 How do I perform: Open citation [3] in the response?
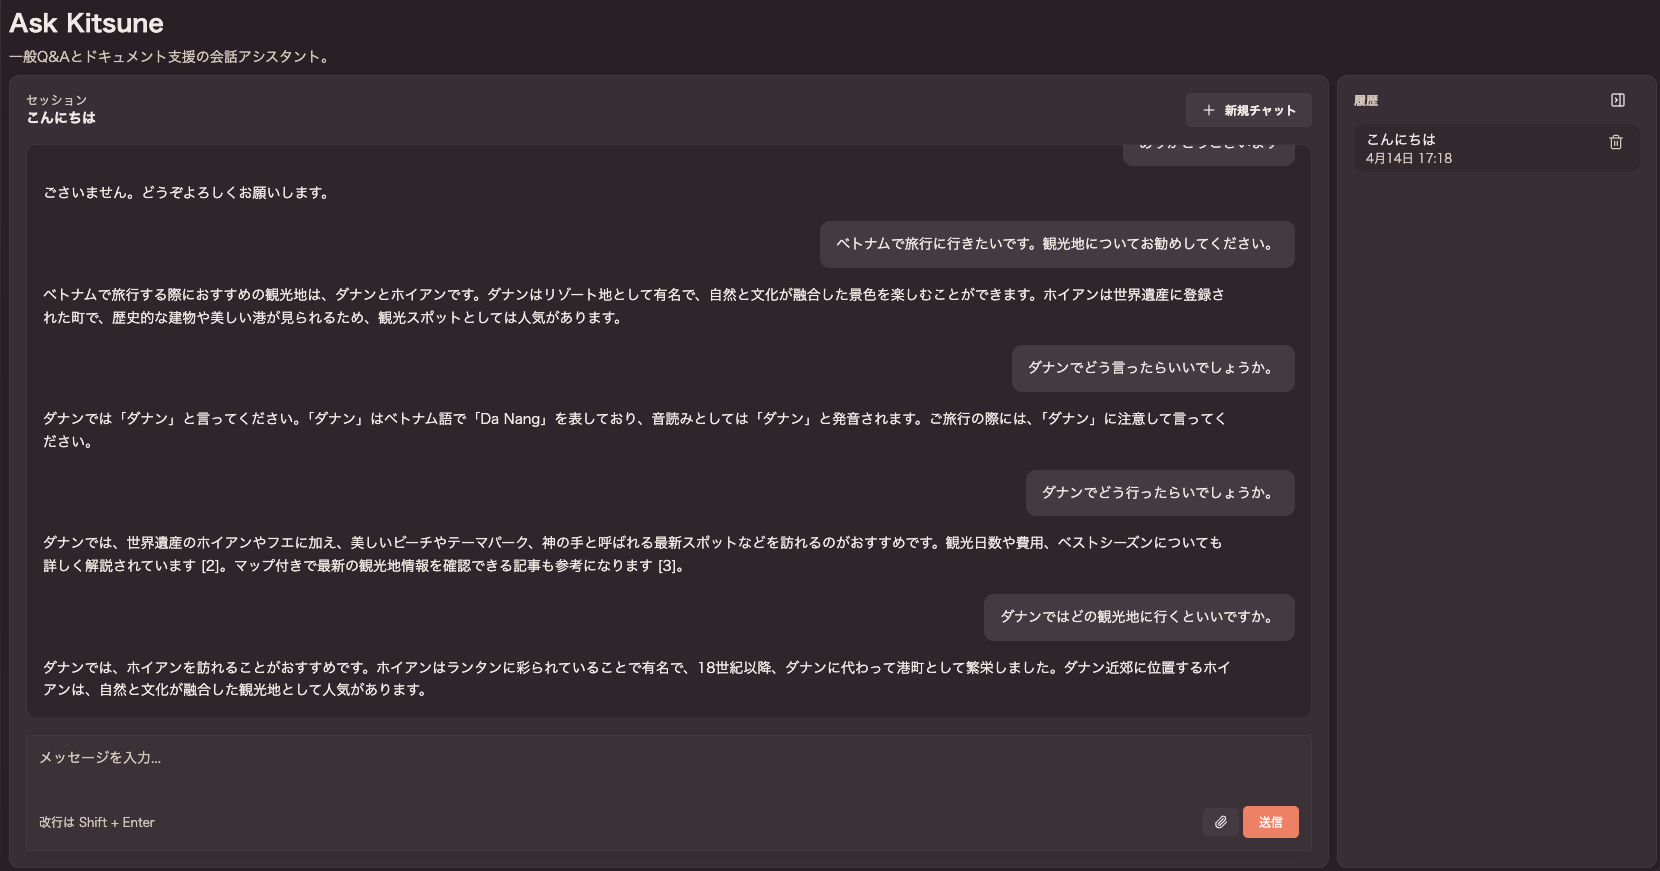(x=667, y=566)
